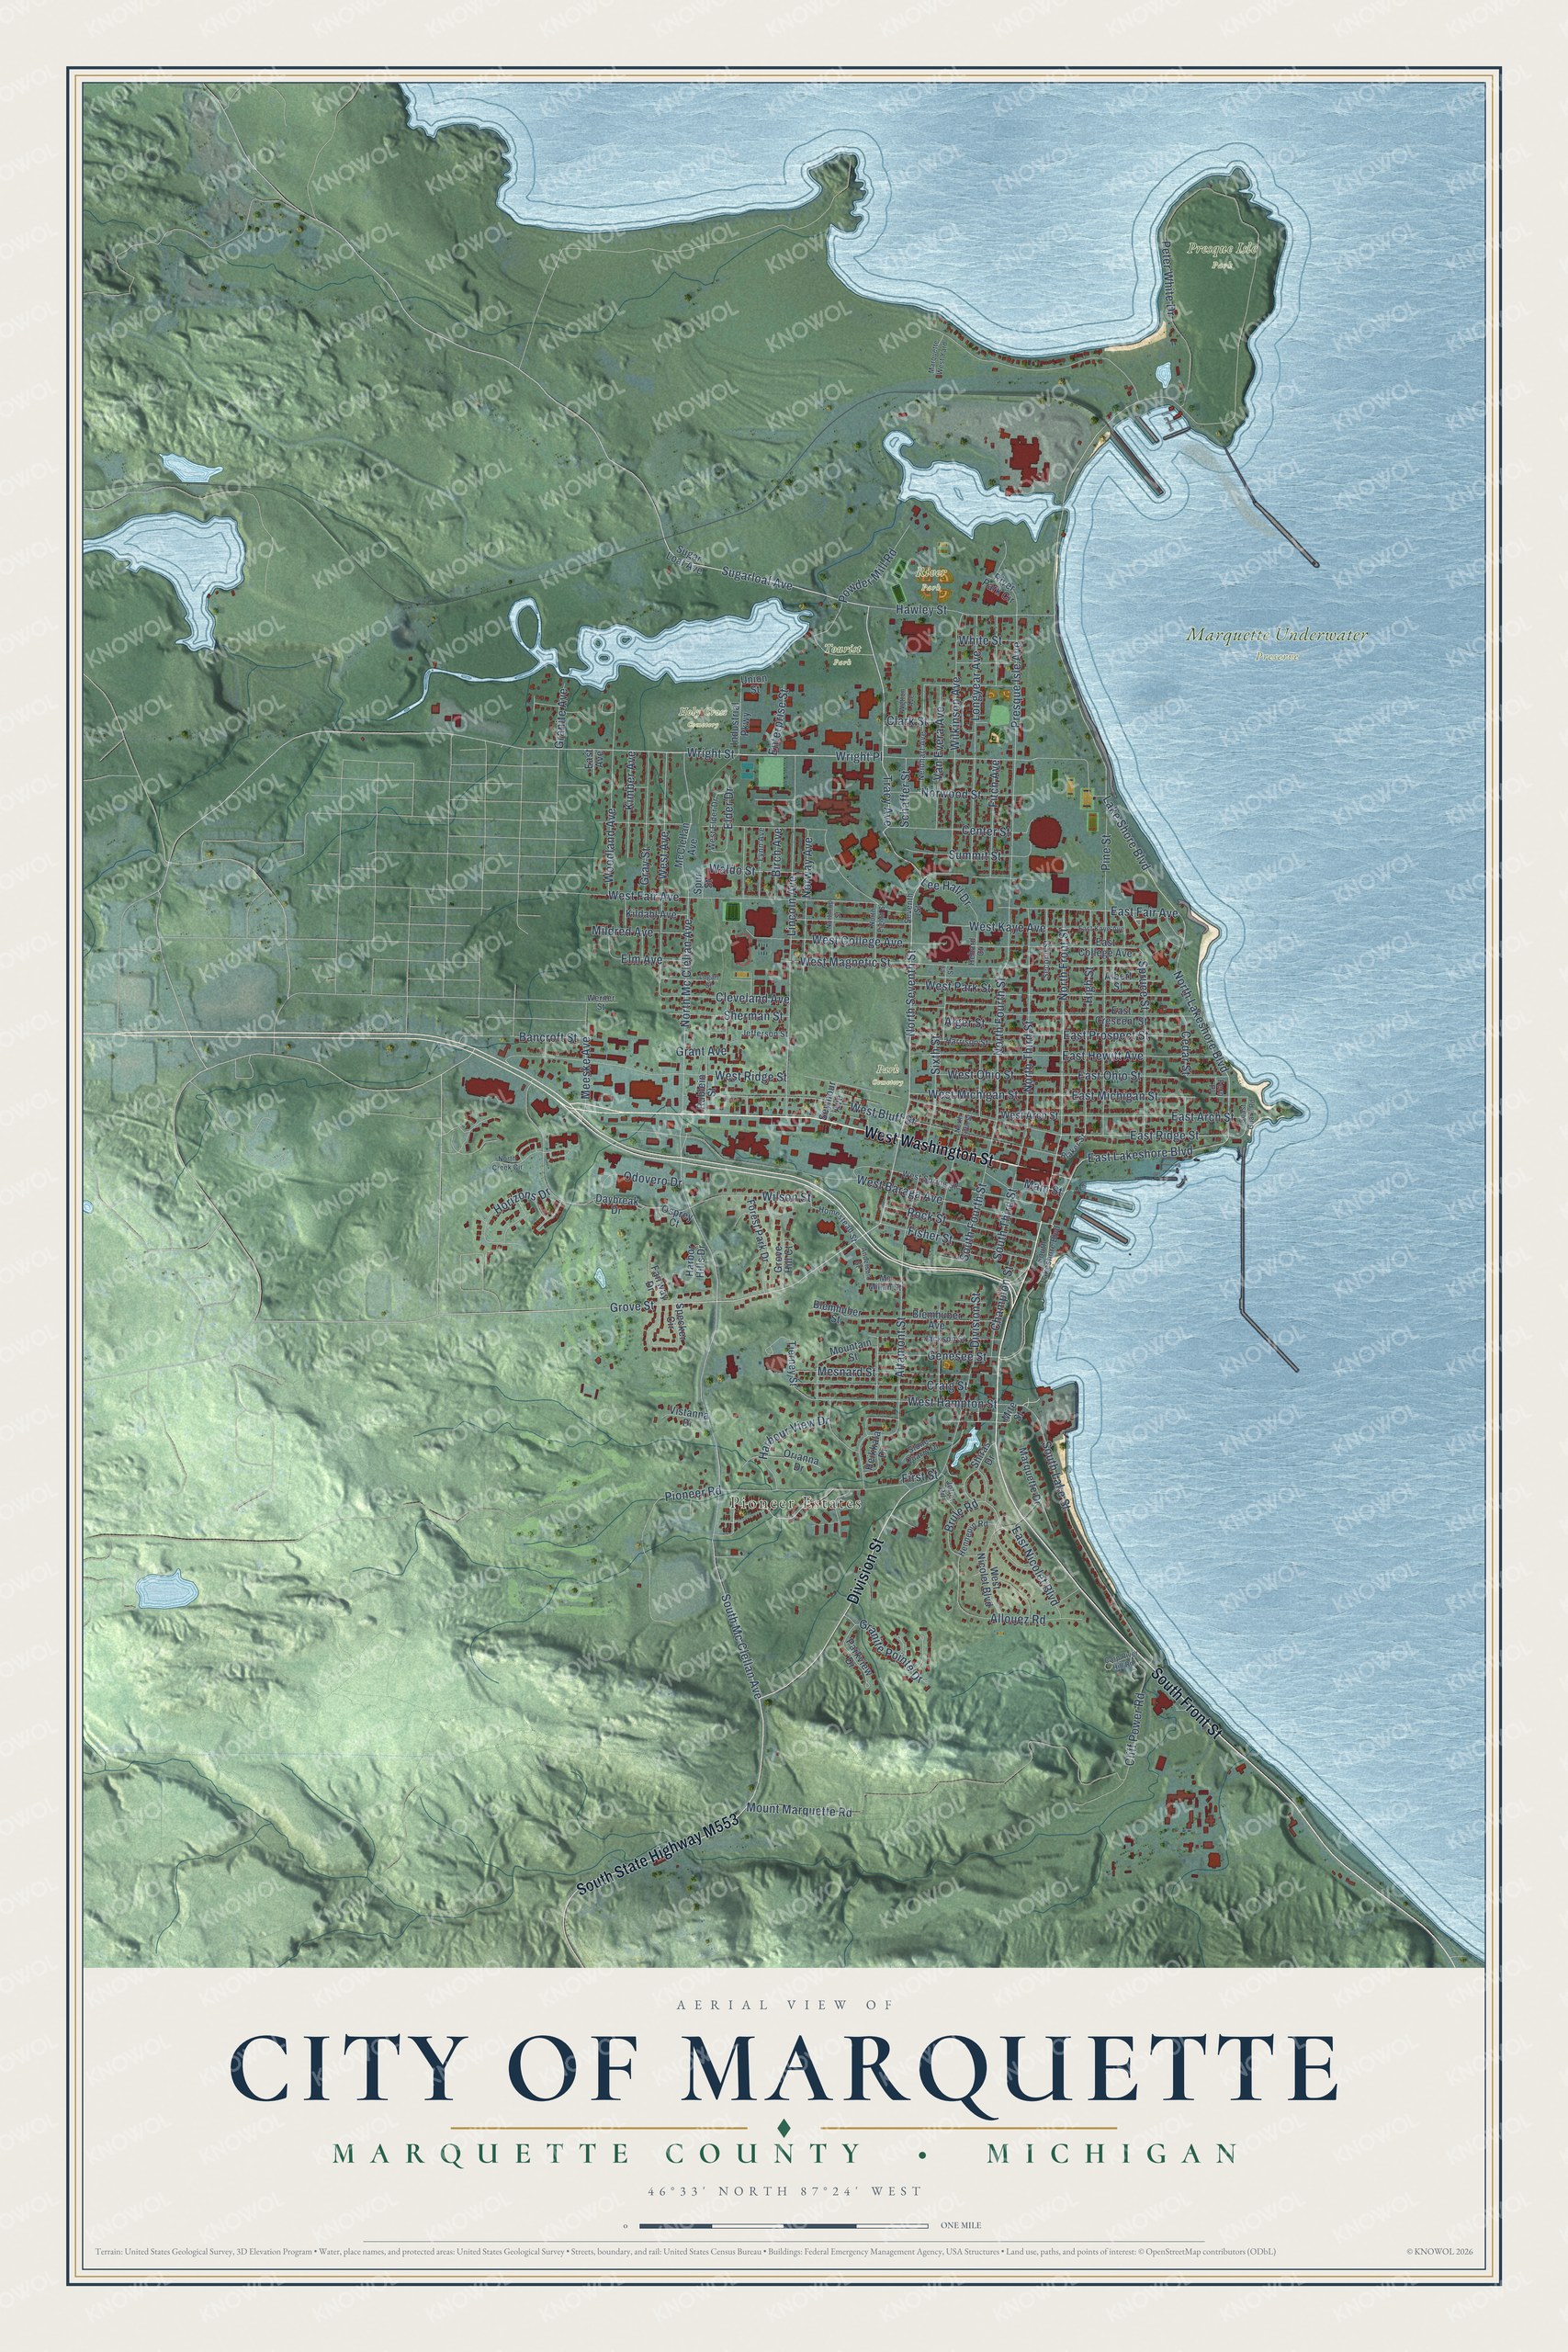Click the "East Michigan St" street label
Image resolution: width=1568 pixels, height=2352 pixels.
1115,1097
